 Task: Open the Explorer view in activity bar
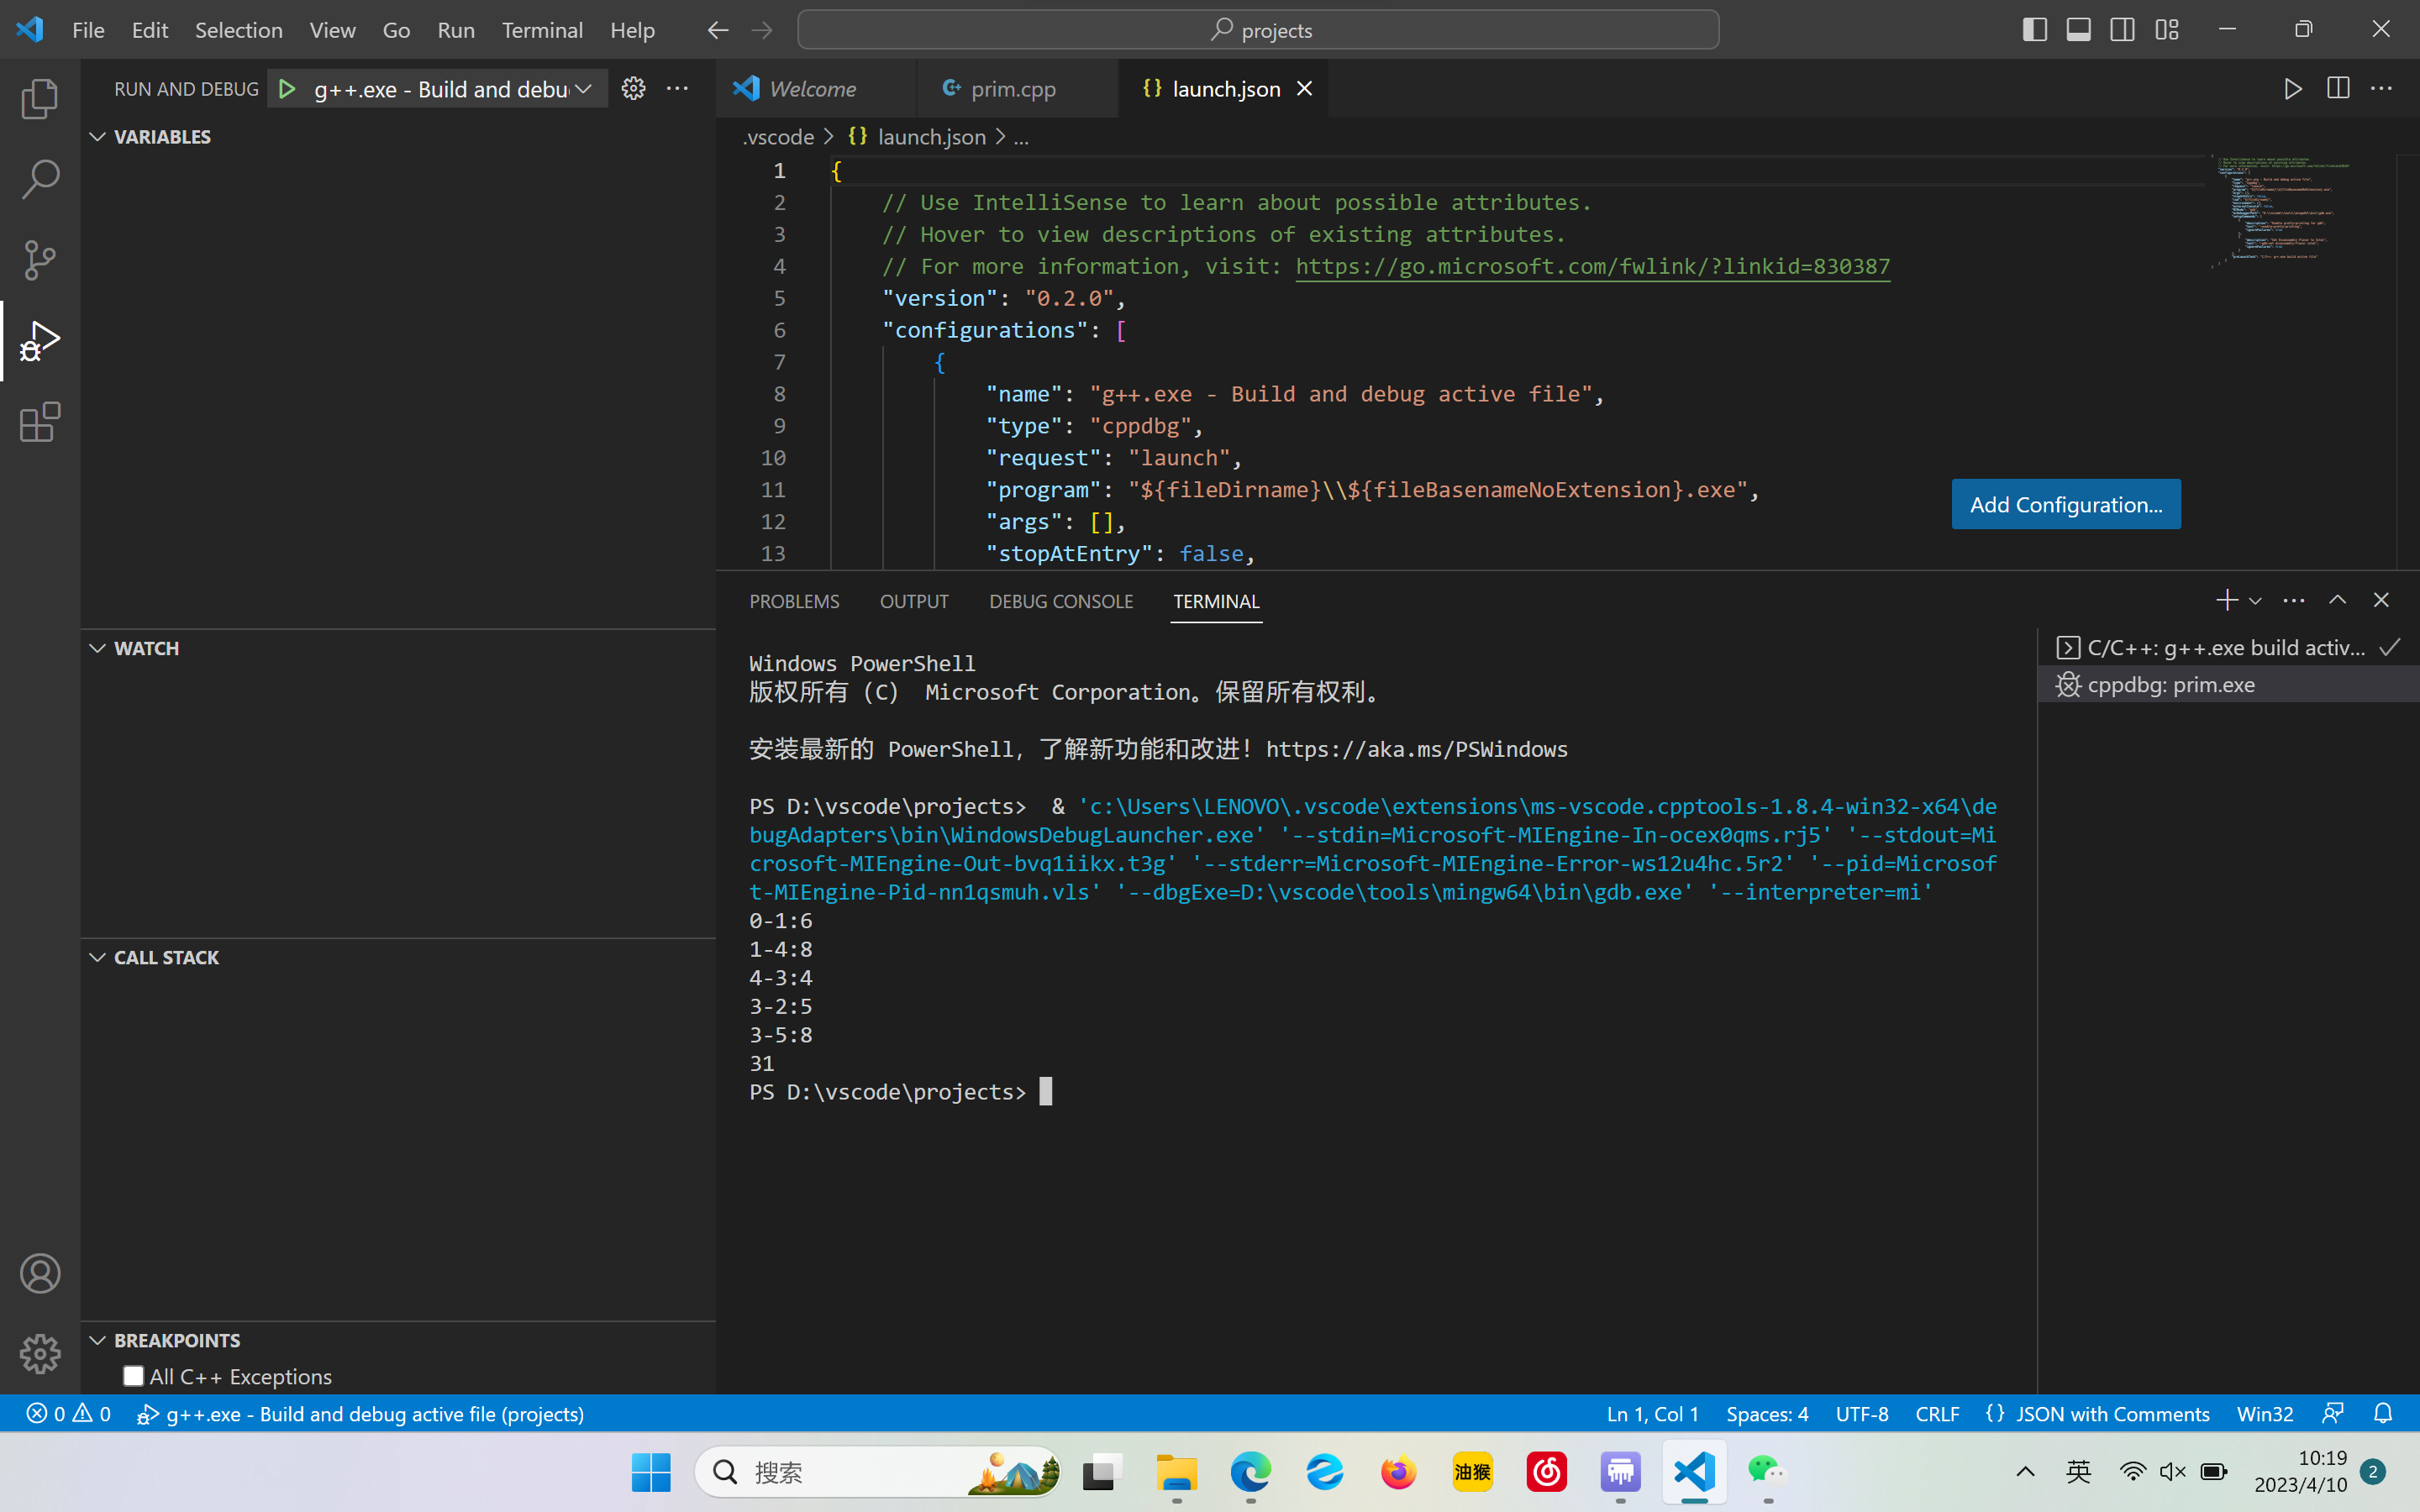pos(40,98)
